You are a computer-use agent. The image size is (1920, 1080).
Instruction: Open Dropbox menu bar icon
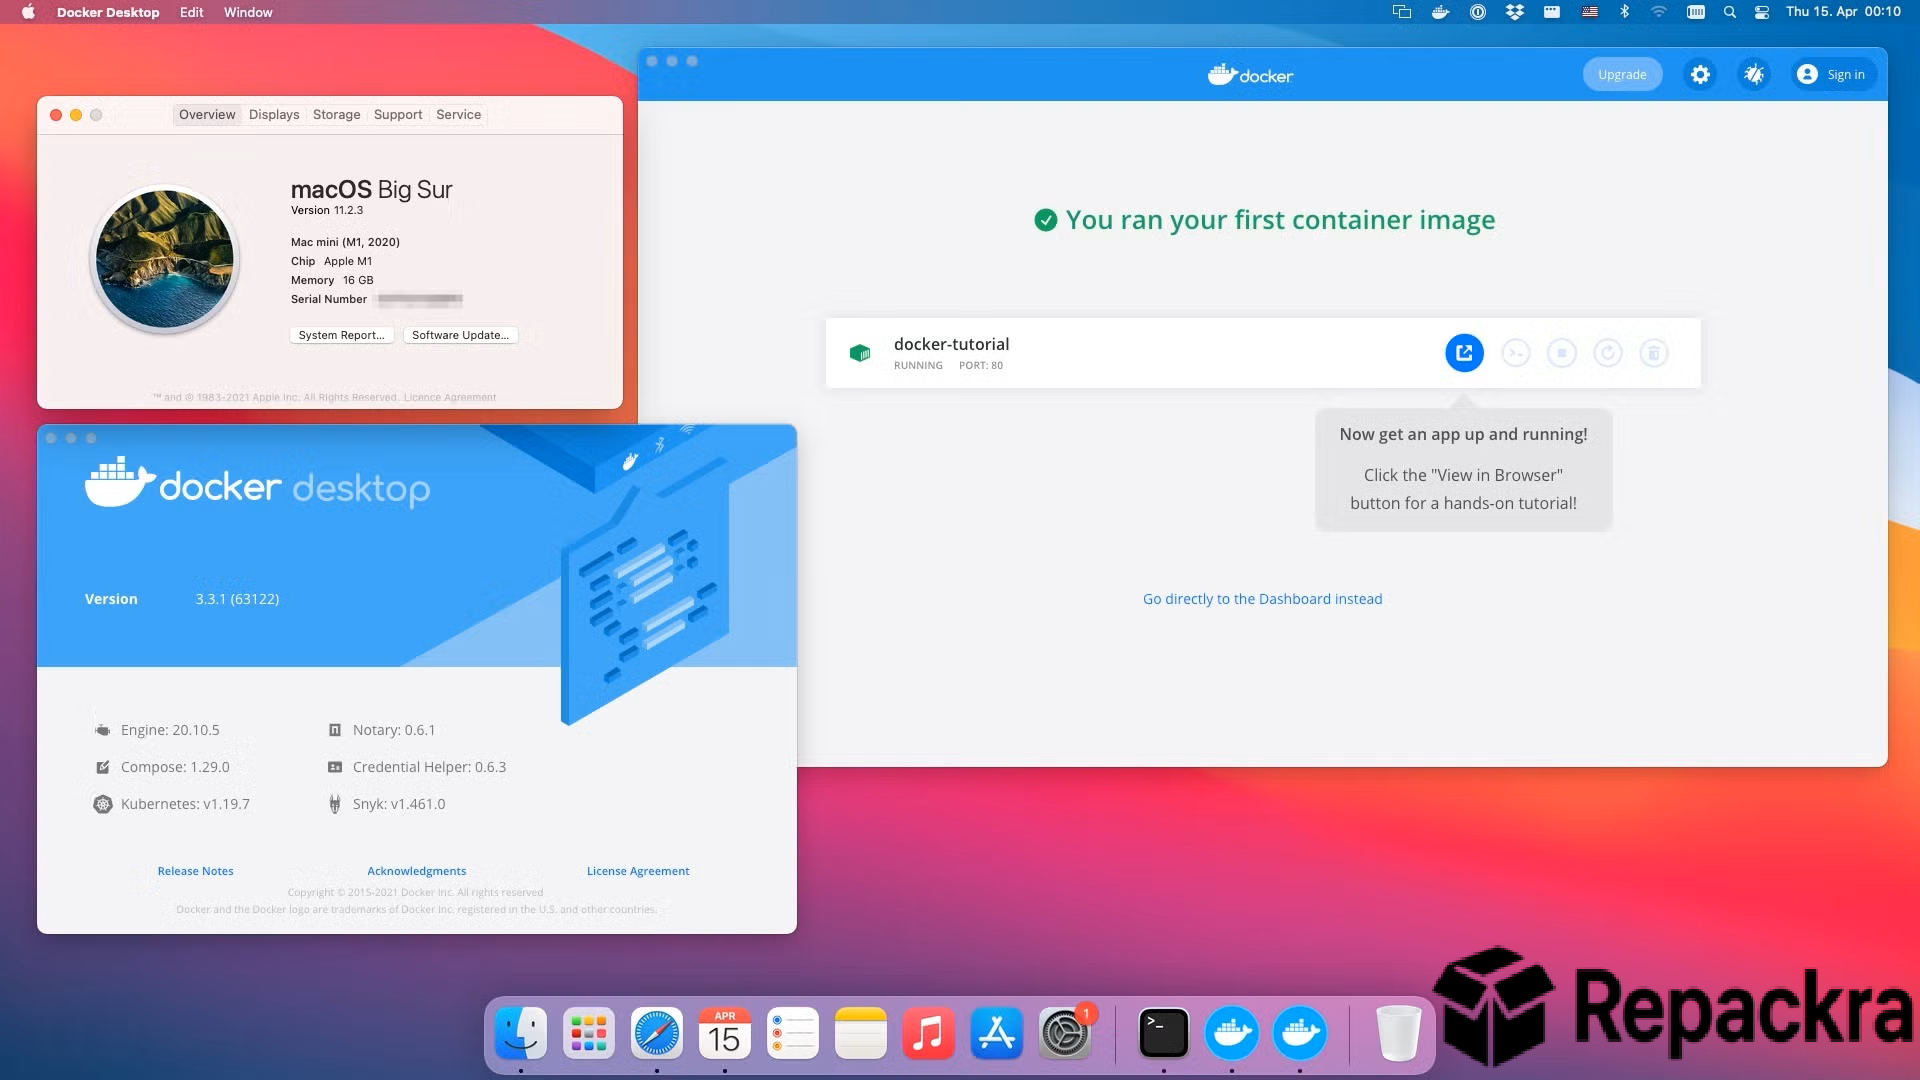pyautogui.click(x=1515, y=12)
